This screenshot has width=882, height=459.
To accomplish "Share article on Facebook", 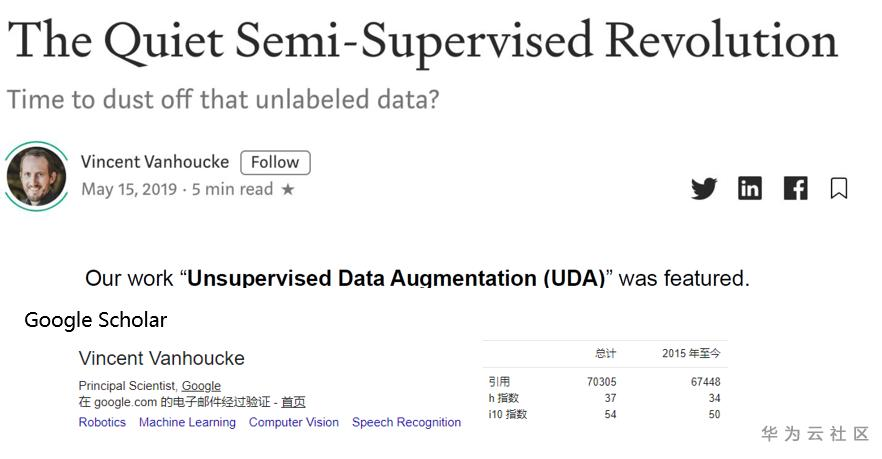I will click(x=796, y=188).
